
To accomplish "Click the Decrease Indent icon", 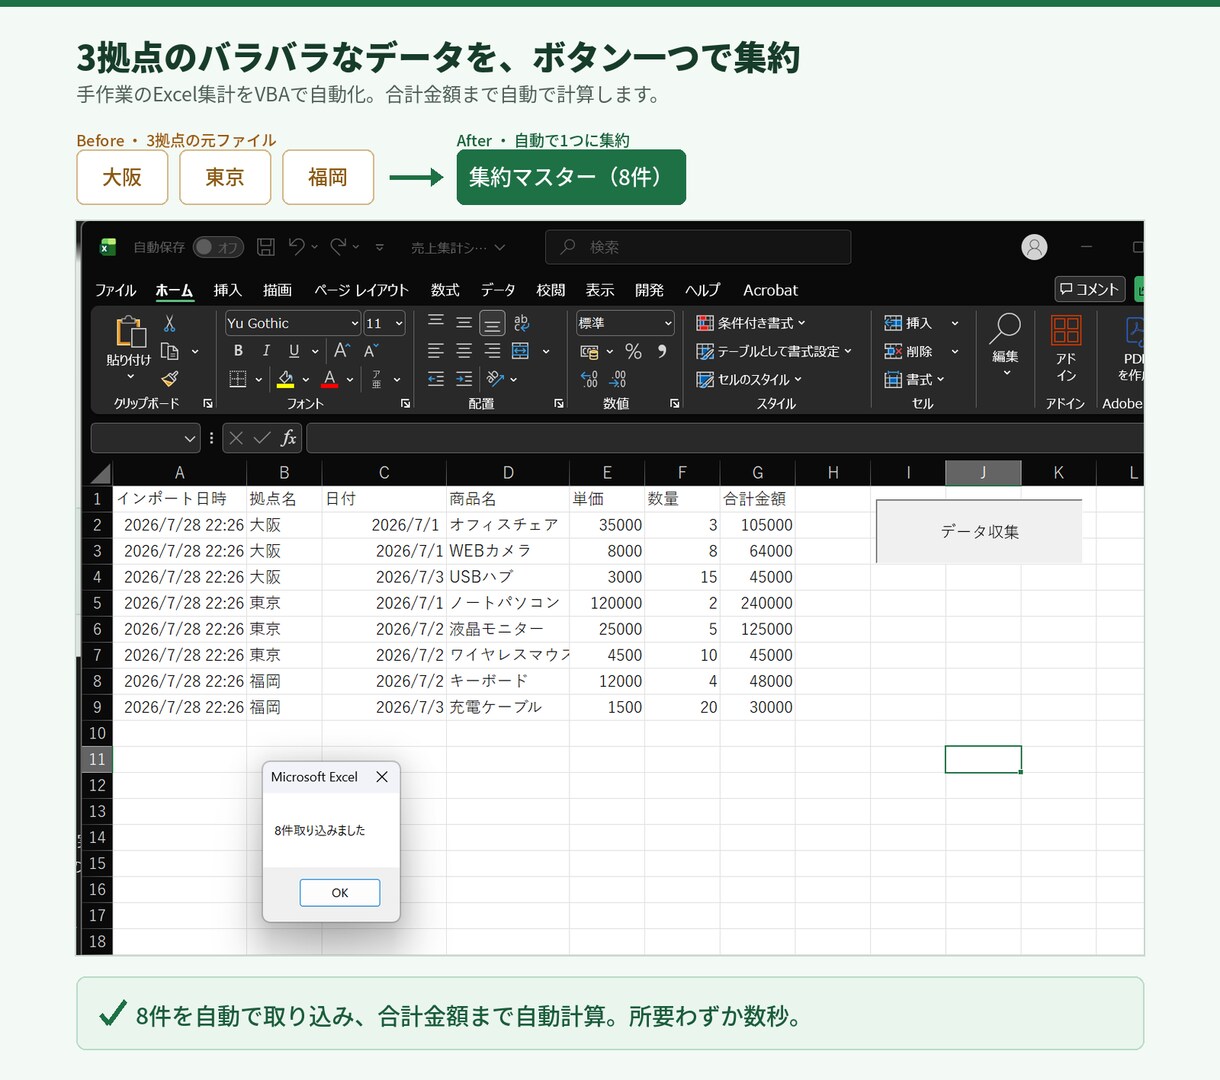I will point(436,379).
